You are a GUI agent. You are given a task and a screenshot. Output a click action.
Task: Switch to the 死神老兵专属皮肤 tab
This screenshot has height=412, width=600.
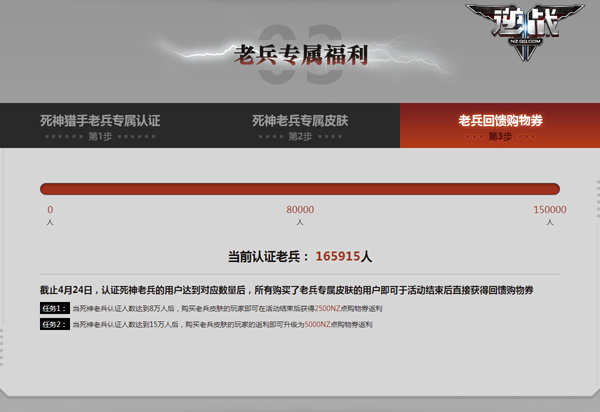tap(300, 120)
